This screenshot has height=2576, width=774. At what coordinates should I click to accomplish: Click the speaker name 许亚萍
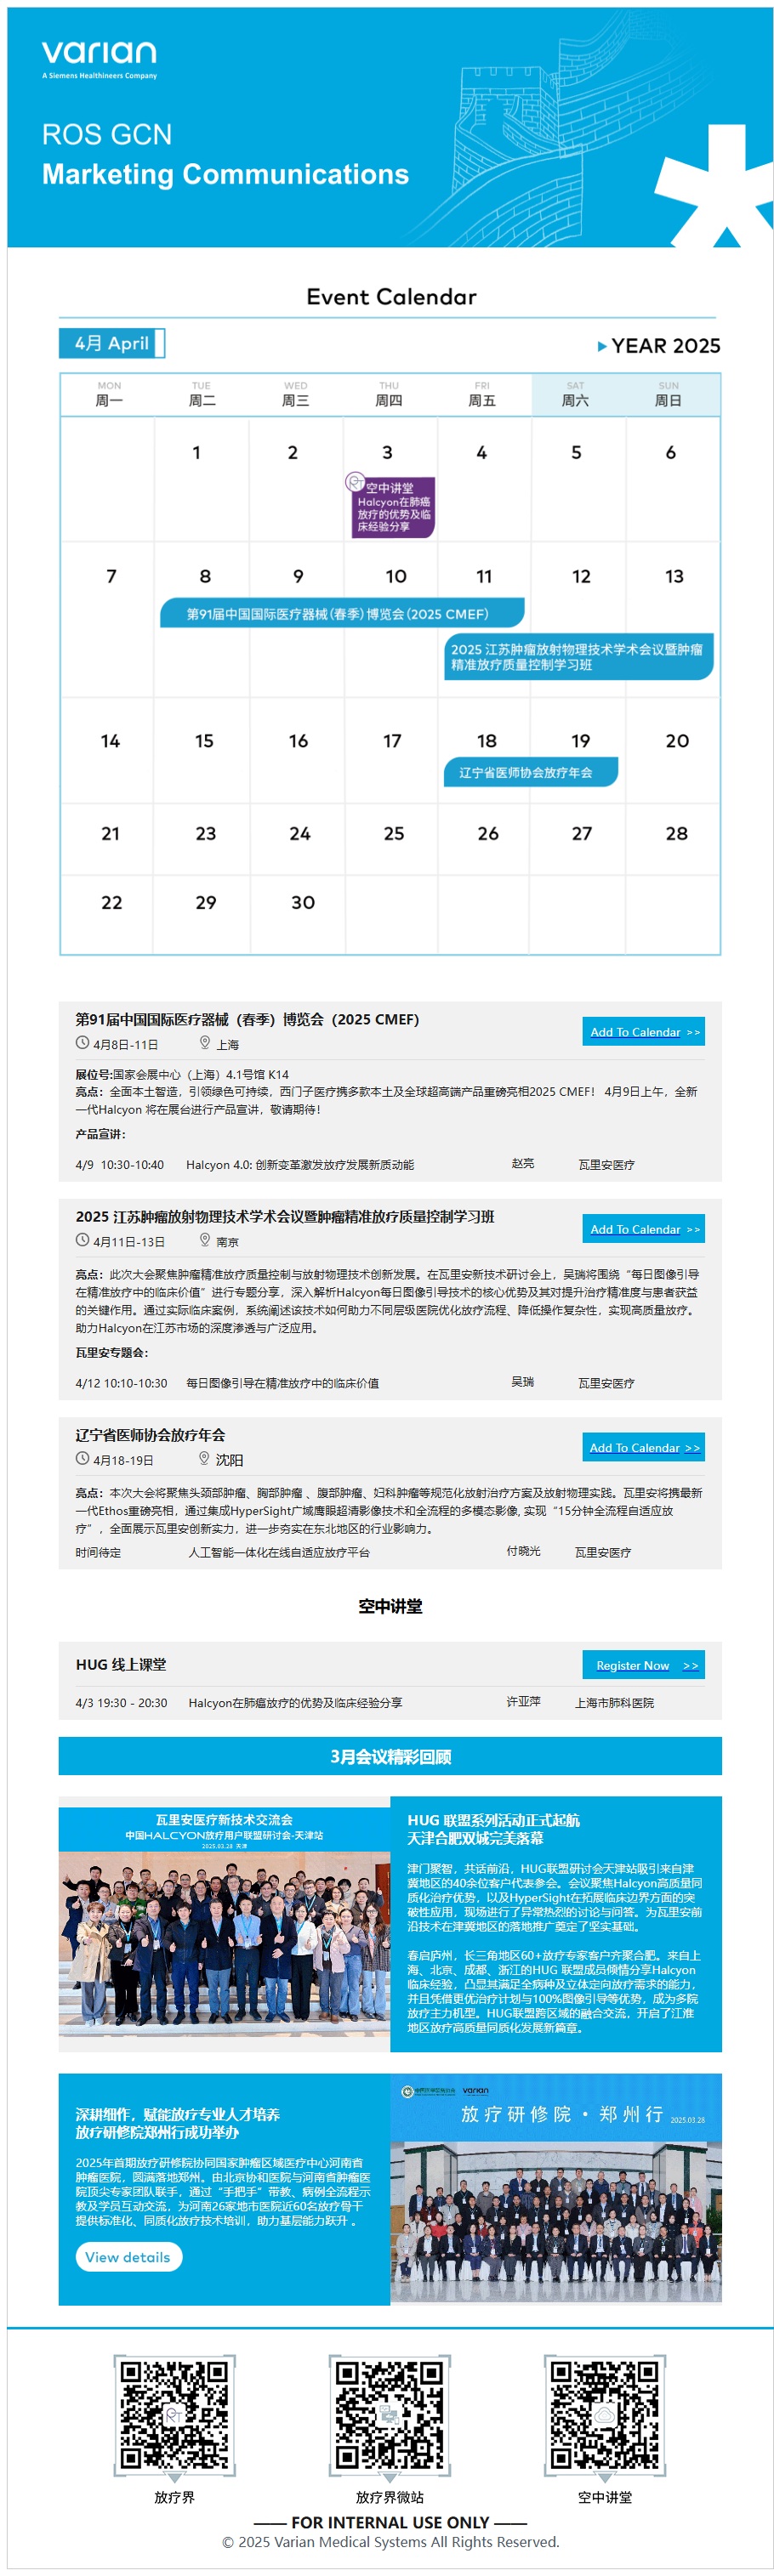click(x=523, y=1701)
